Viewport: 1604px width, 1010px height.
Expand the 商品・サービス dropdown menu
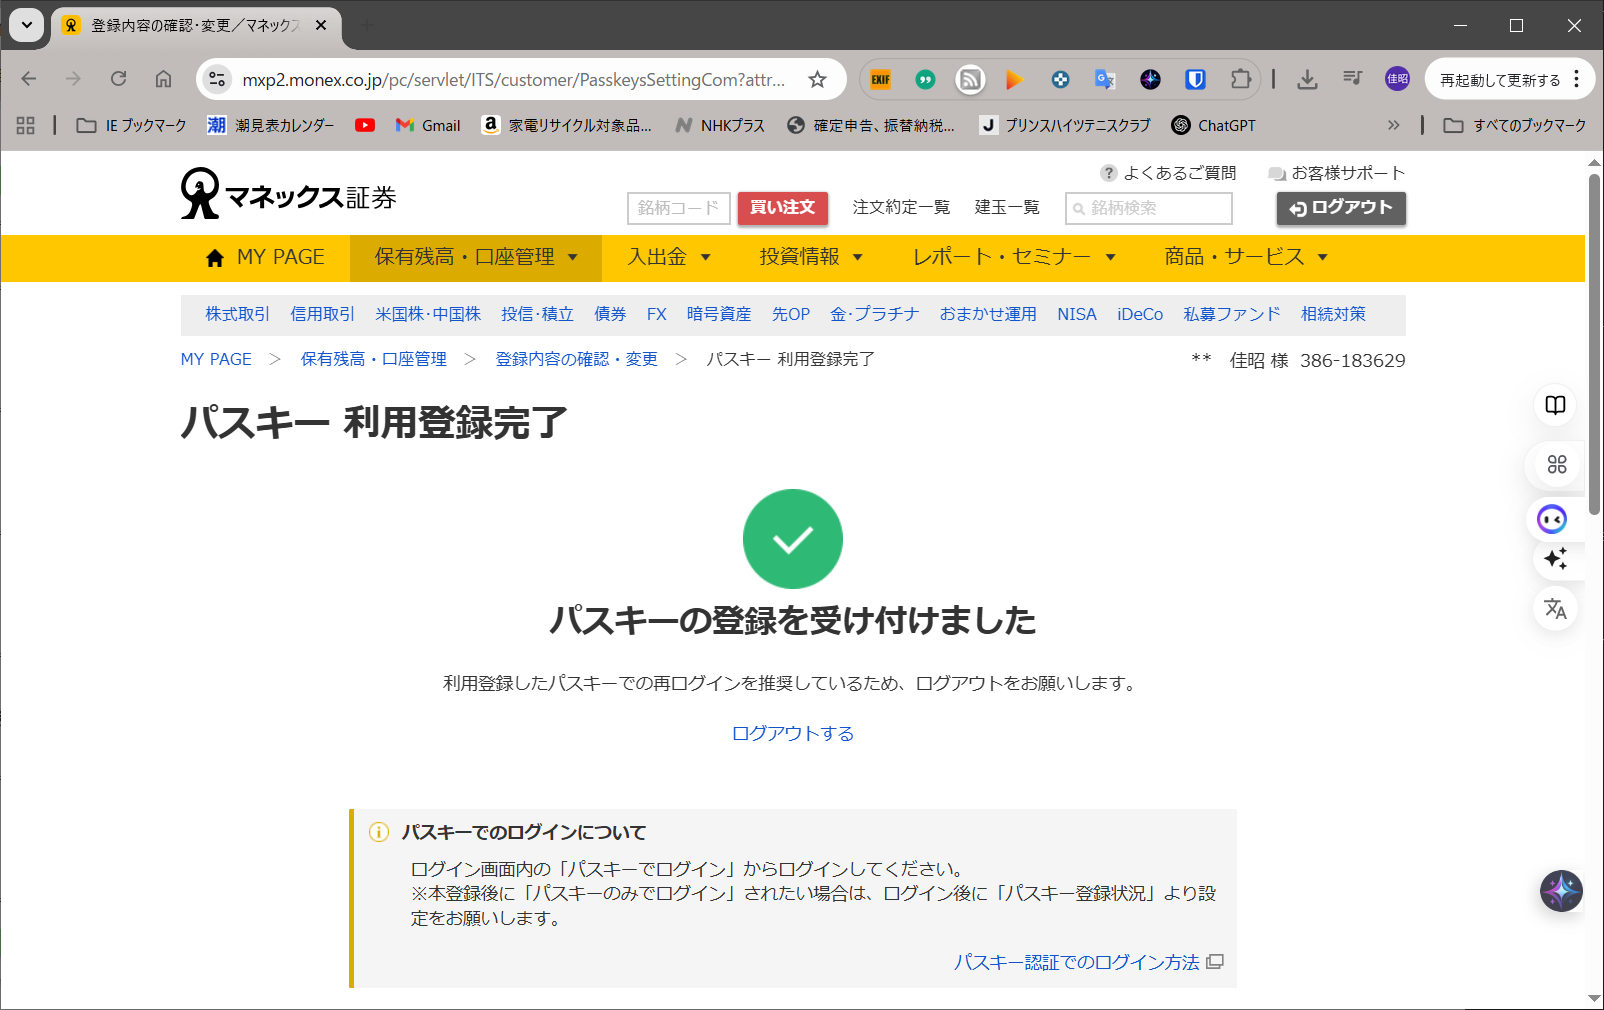coord(1245,257)
